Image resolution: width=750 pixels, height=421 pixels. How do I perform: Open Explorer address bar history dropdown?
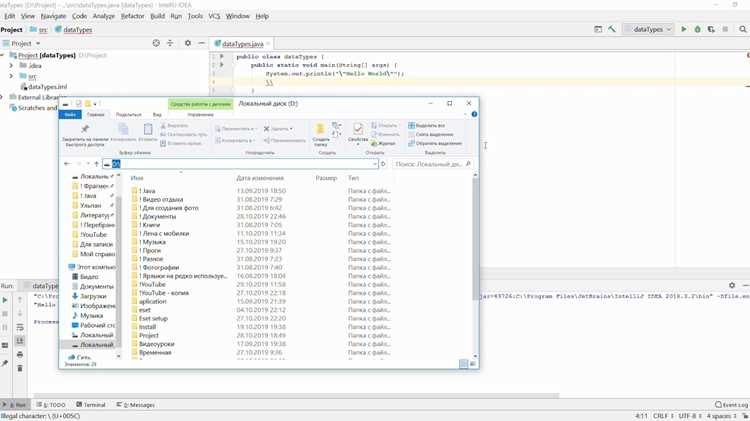pos(375,164)
